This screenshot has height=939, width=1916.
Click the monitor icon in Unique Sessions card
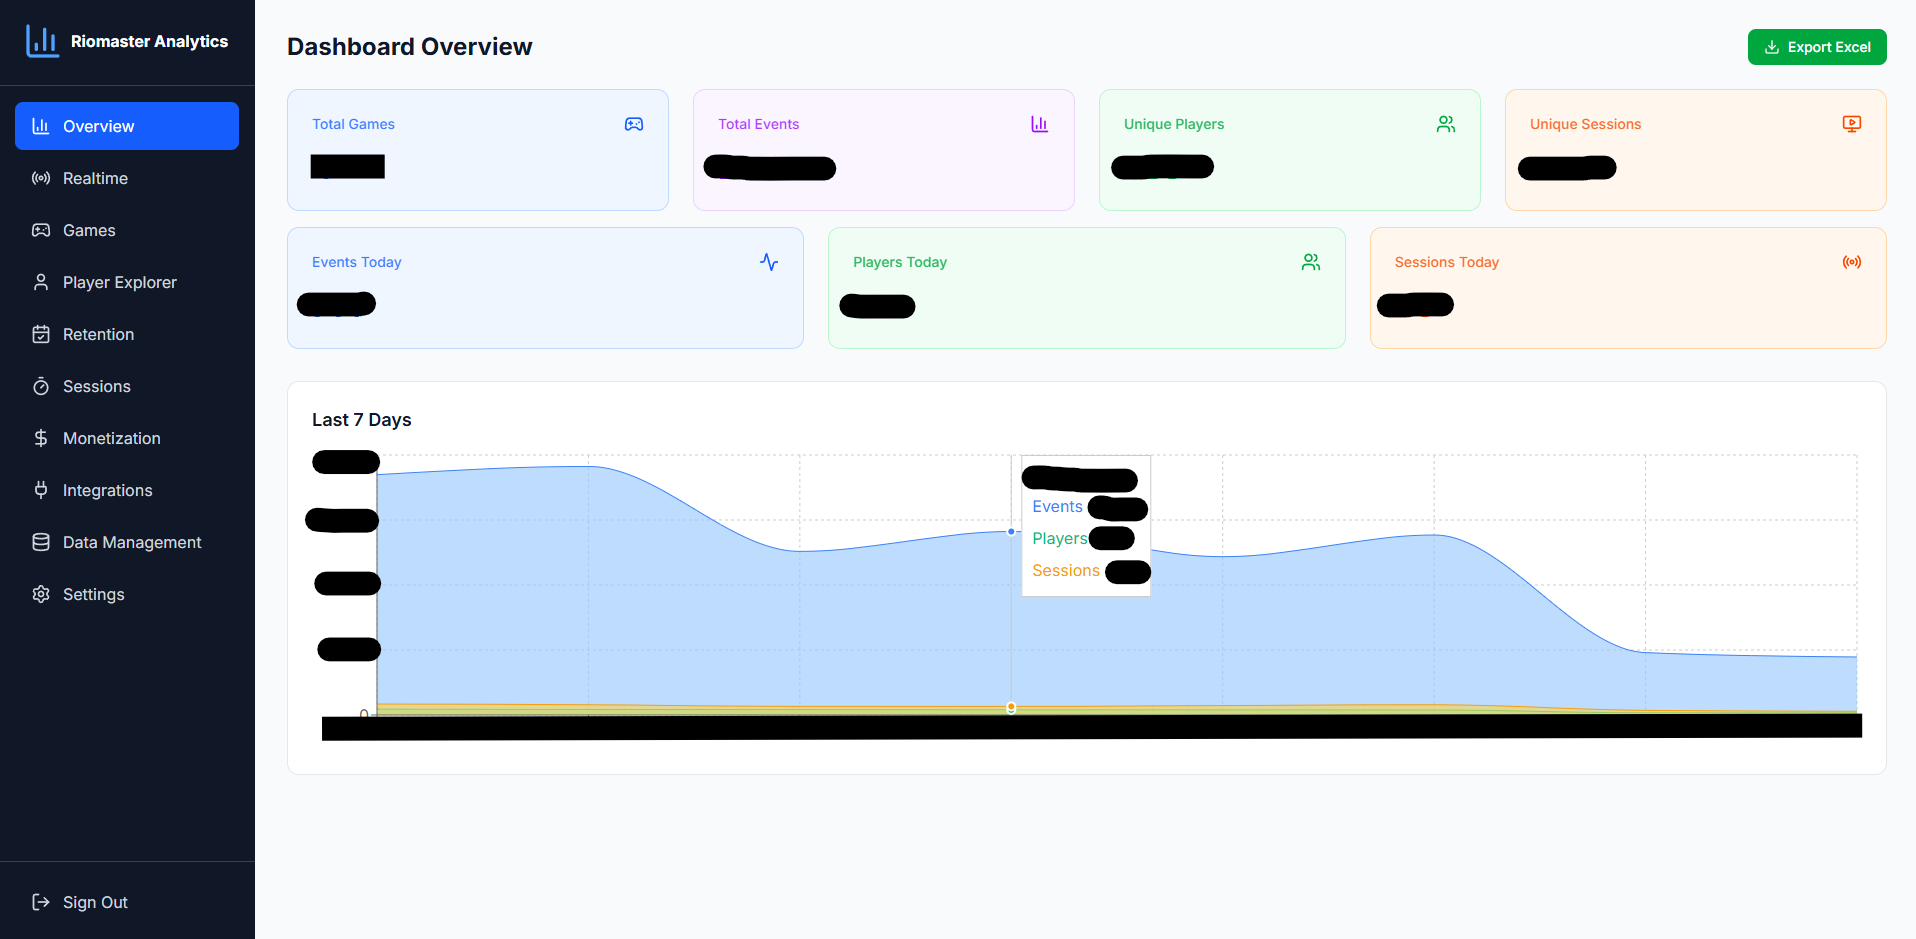[x=1851, y=124]
